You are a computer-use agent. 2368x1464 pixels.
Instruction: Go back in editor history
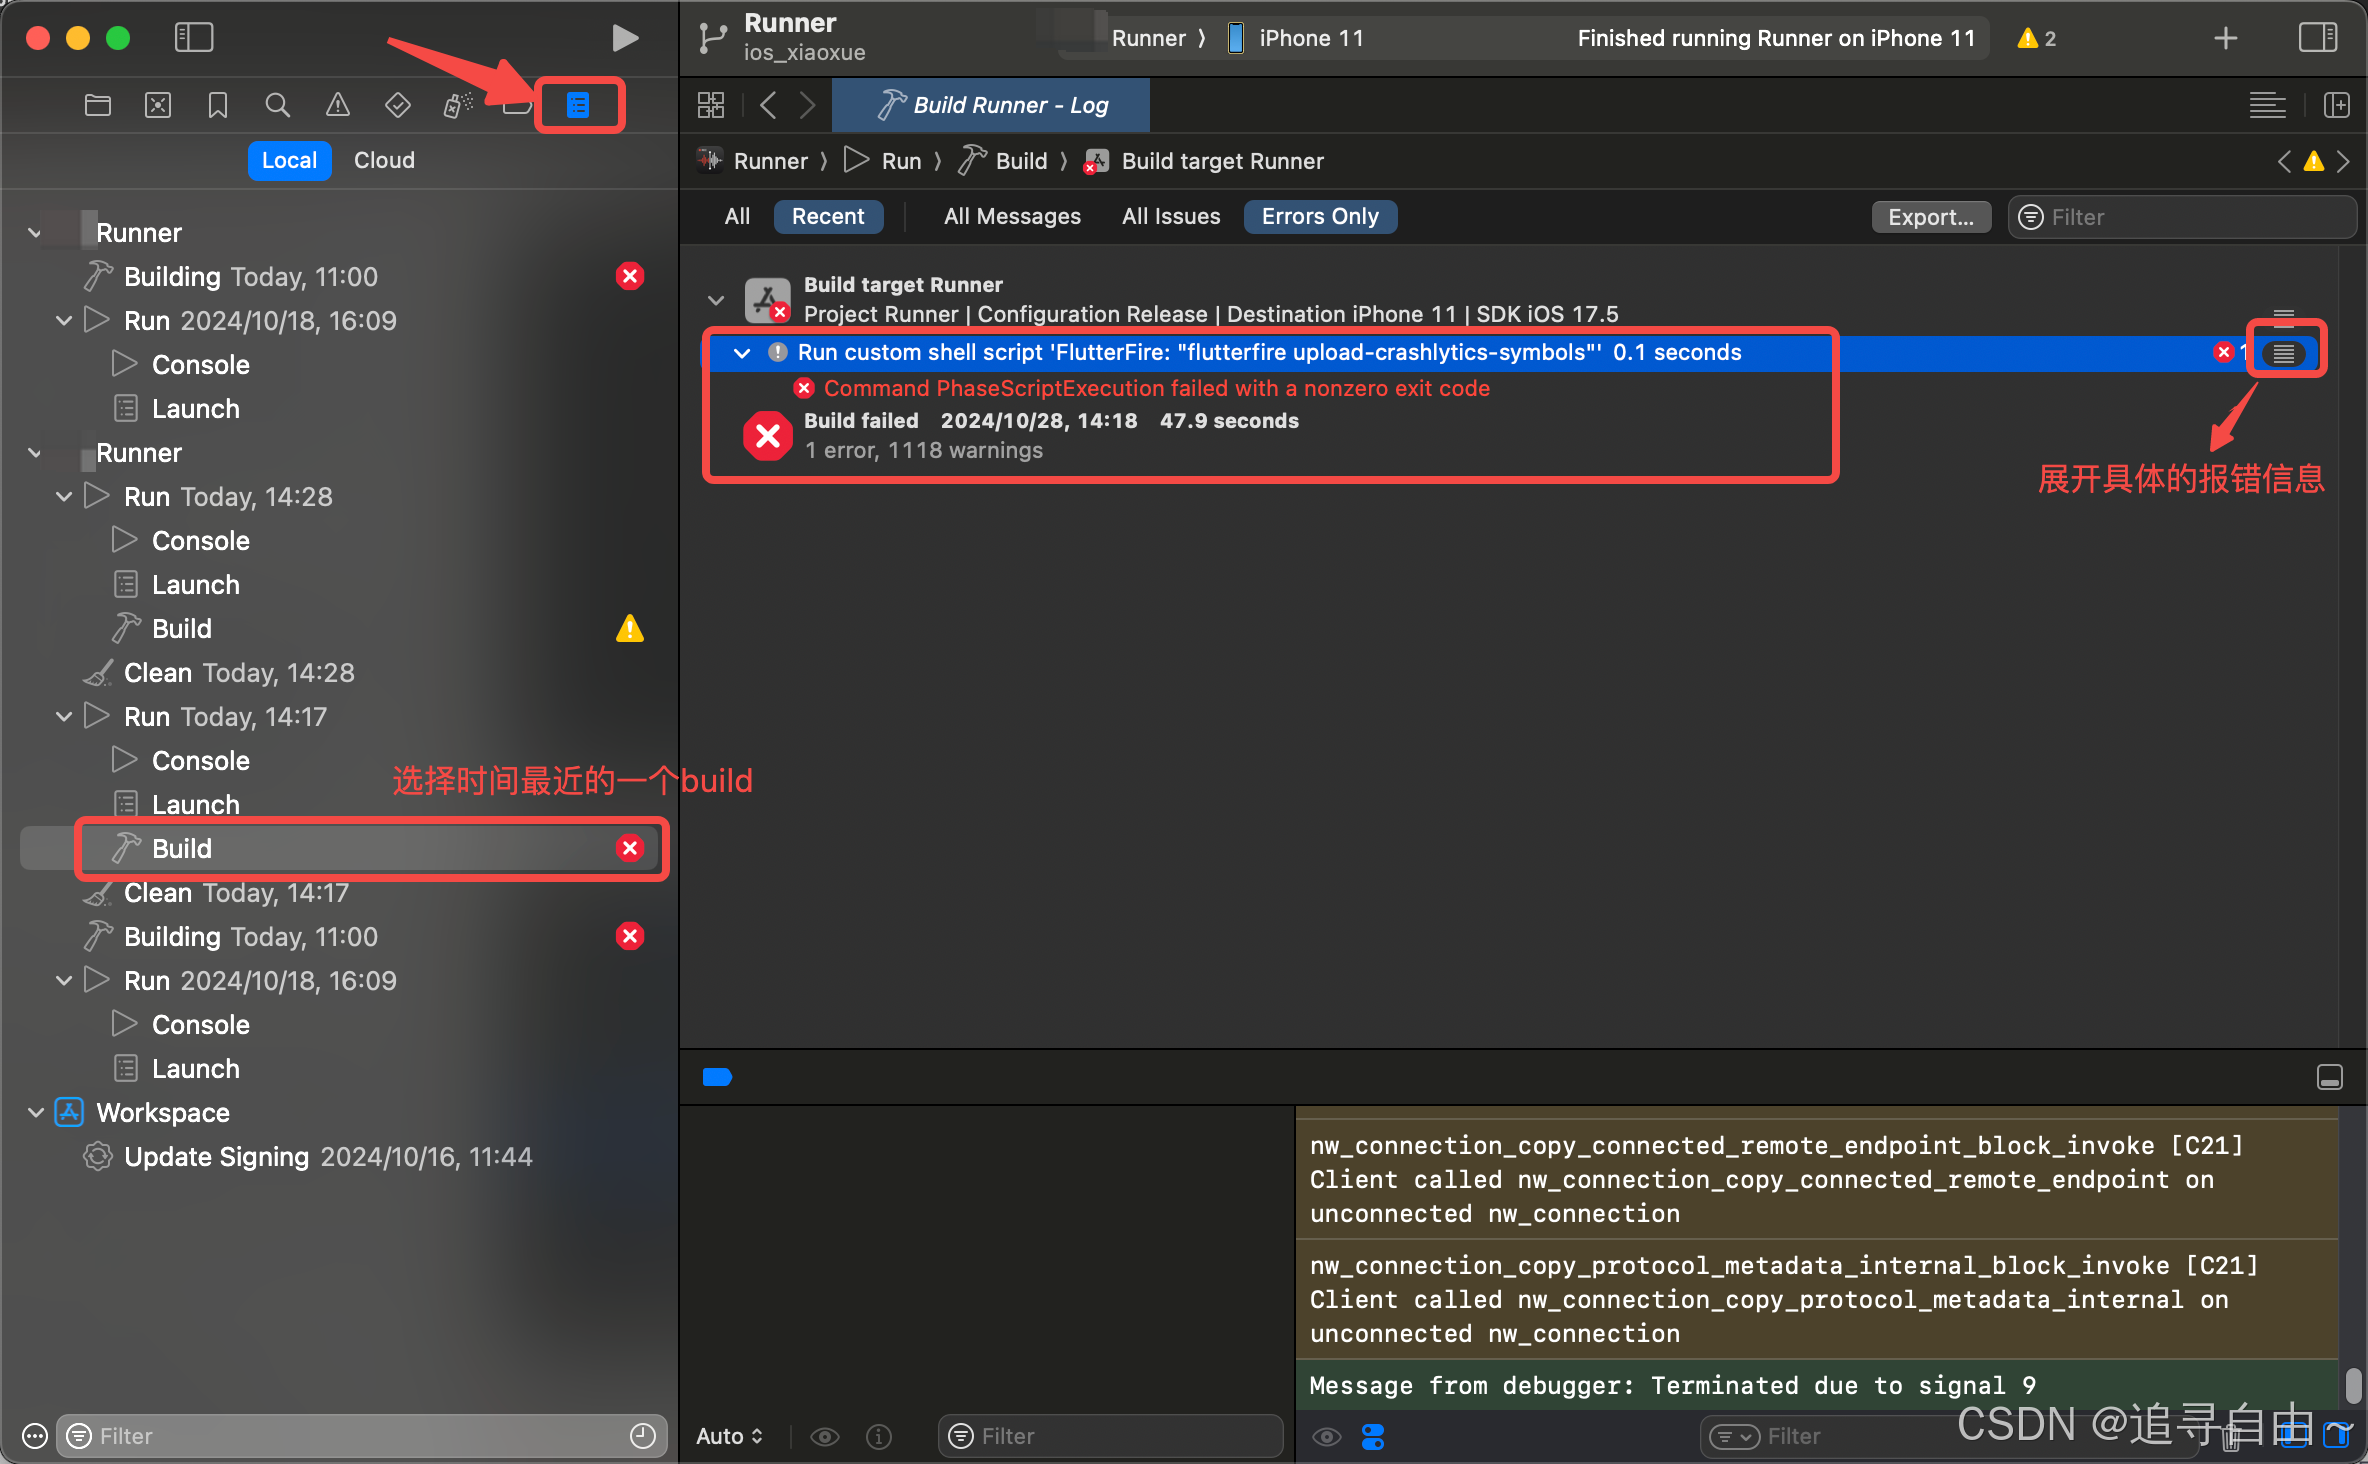point(768,105)
